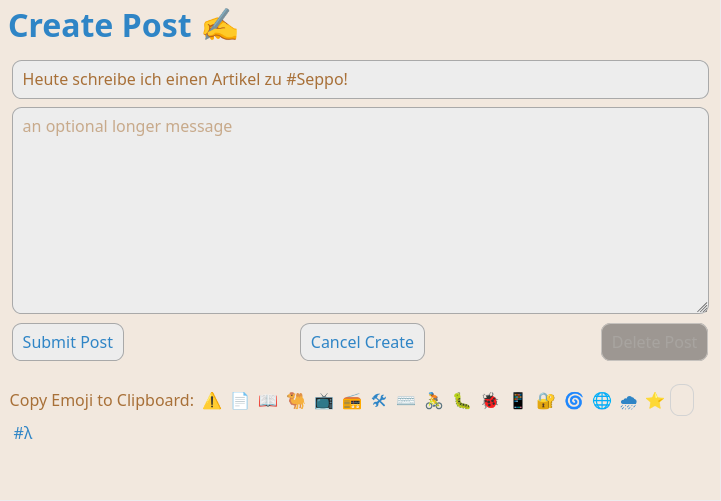Copy the mobile phone emoji
721x501 pixels.
click(x=518, y=401)
